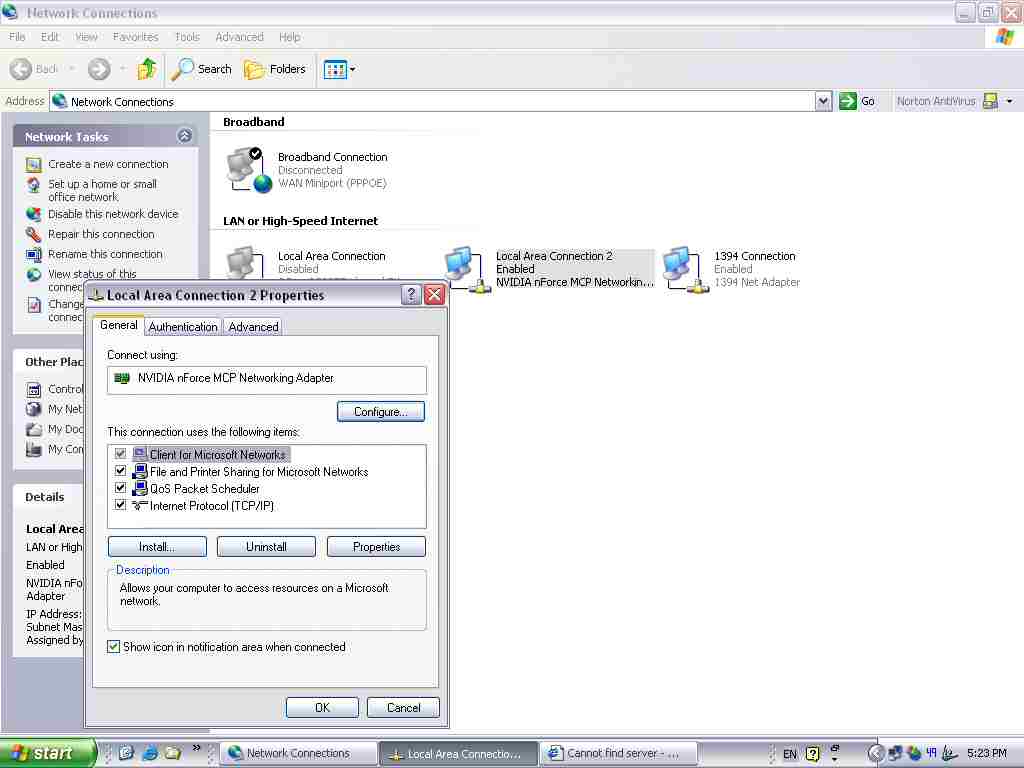The width and height of the screenshot is (1024, 768).
Task: Click My Network Places icon in Other Places
Action: tap(34, 409)
